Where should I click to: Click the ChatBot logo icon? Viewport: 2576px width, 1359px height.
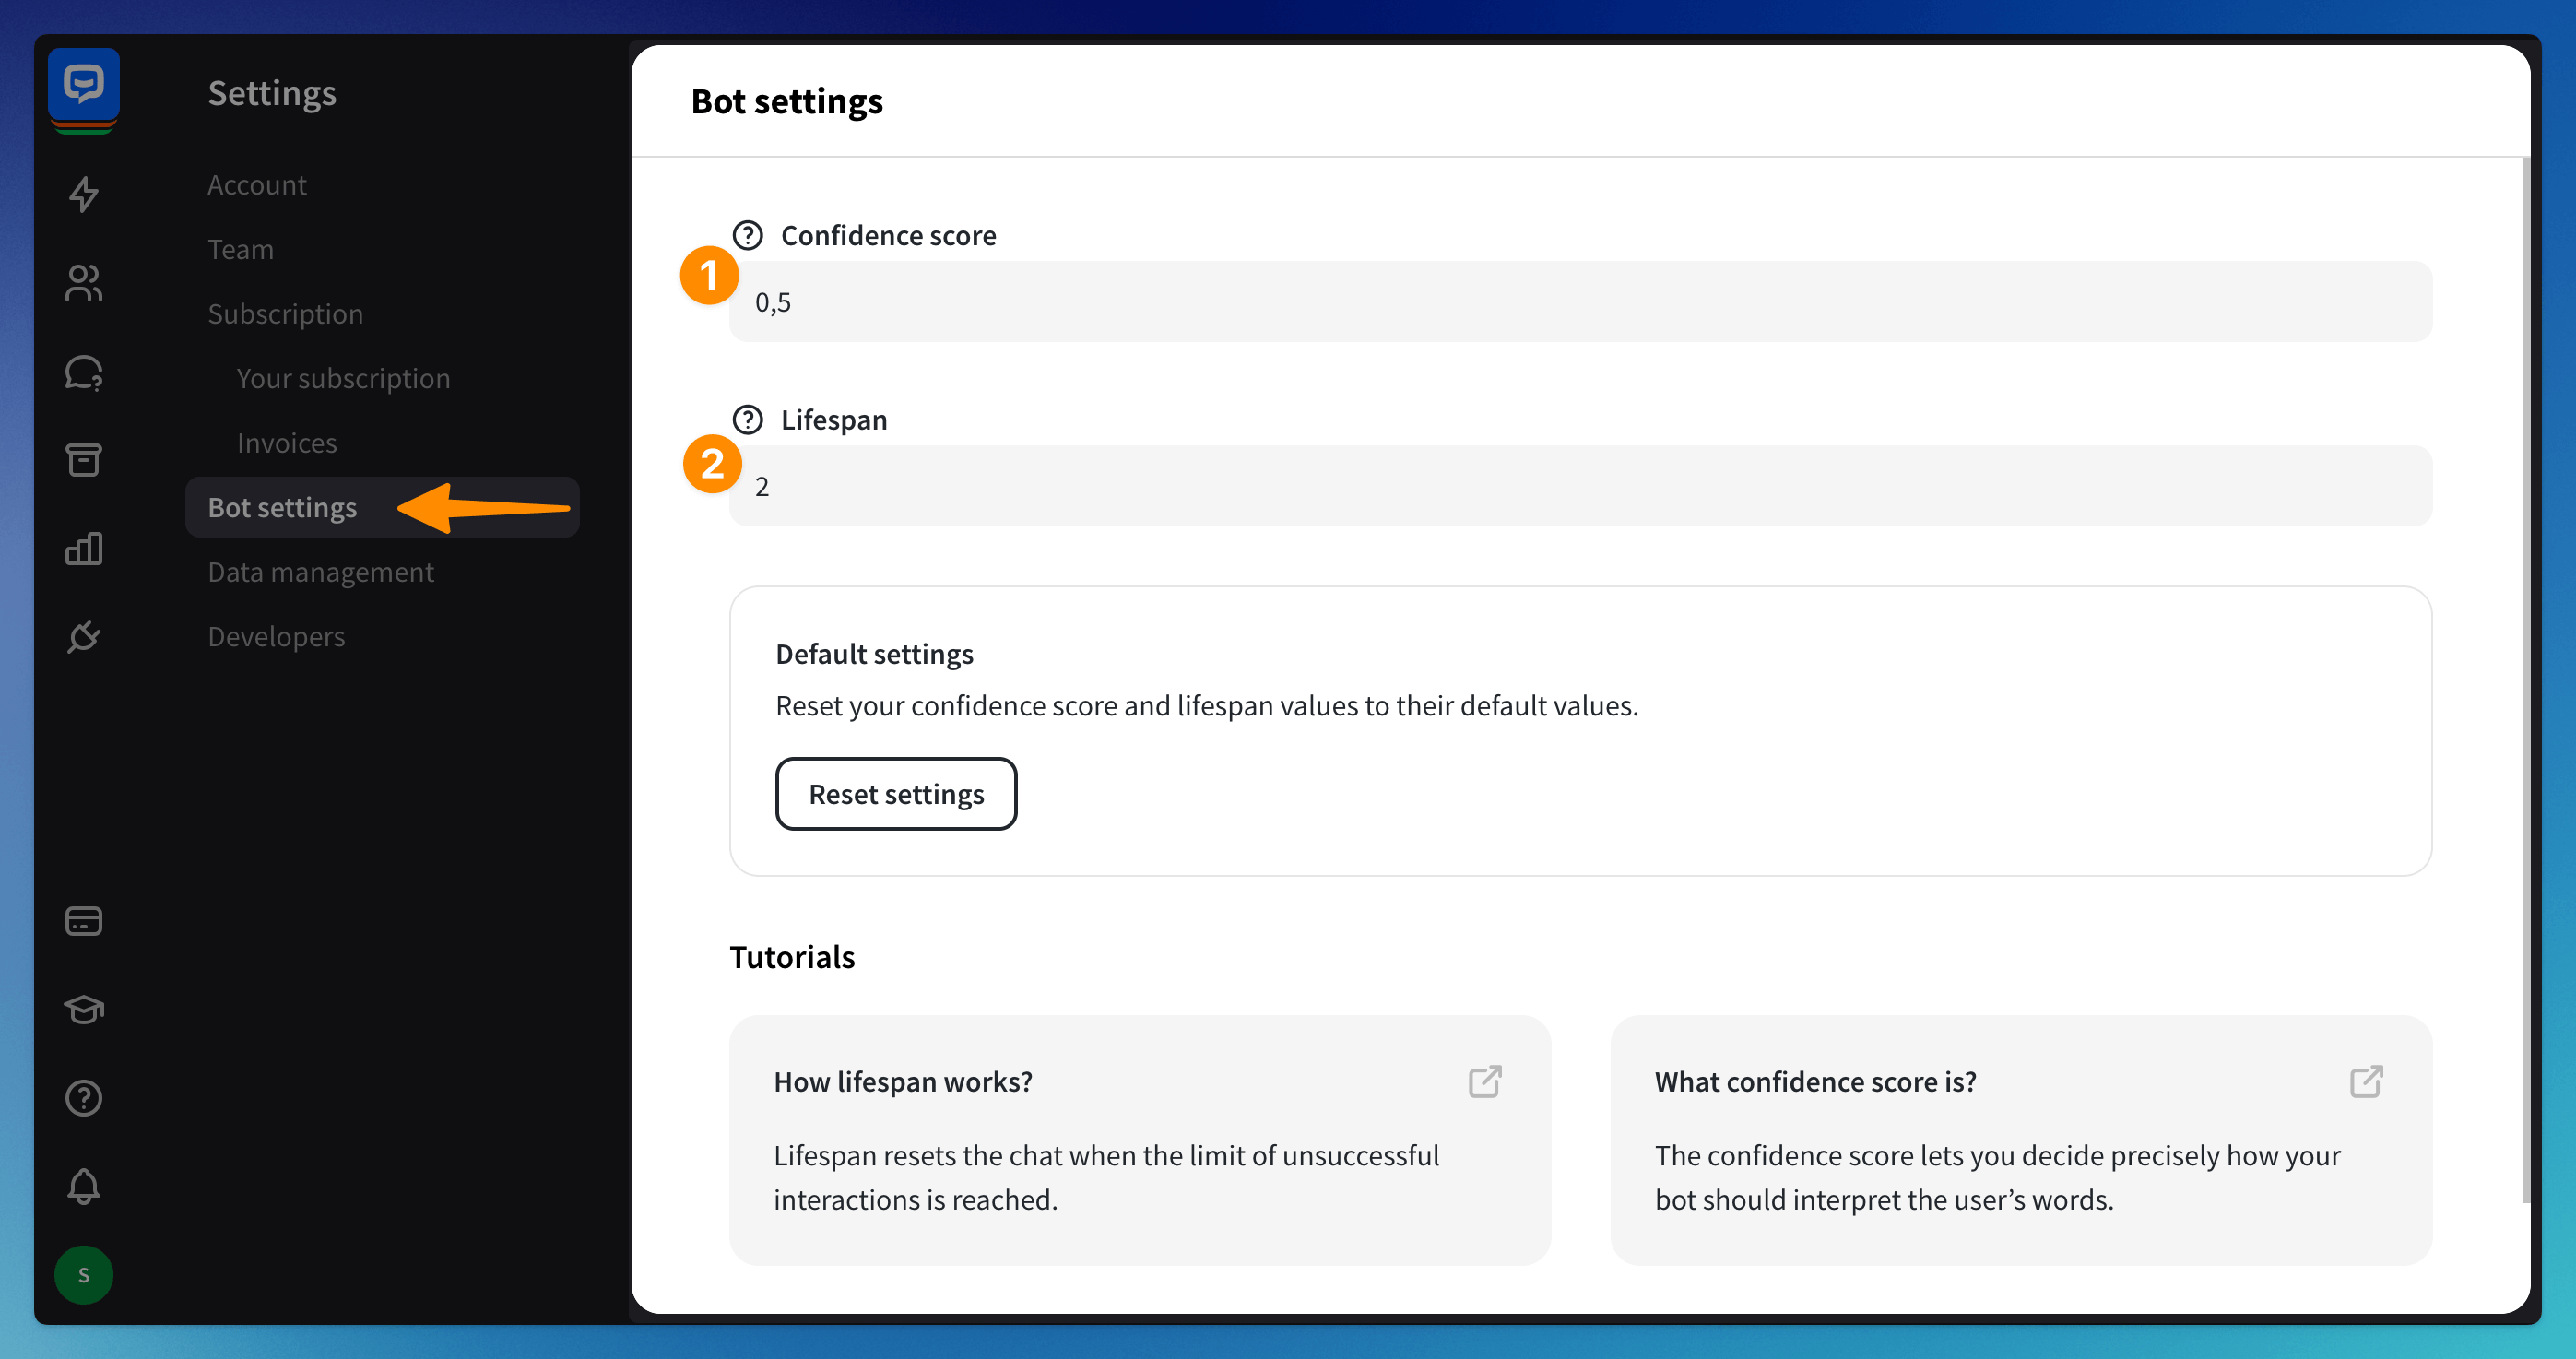[x=83, y=84]
